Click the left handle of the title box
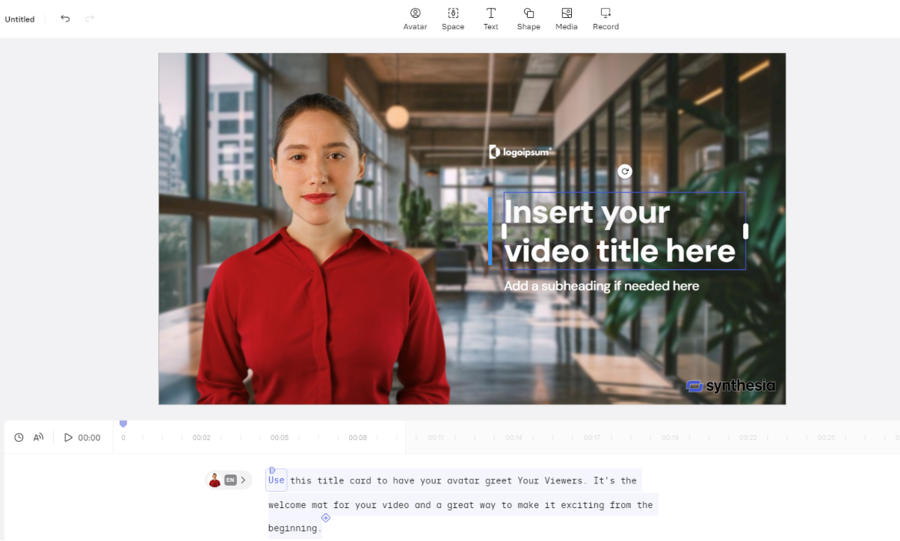This screenshot has height=541, width=900. pos(504,231)
